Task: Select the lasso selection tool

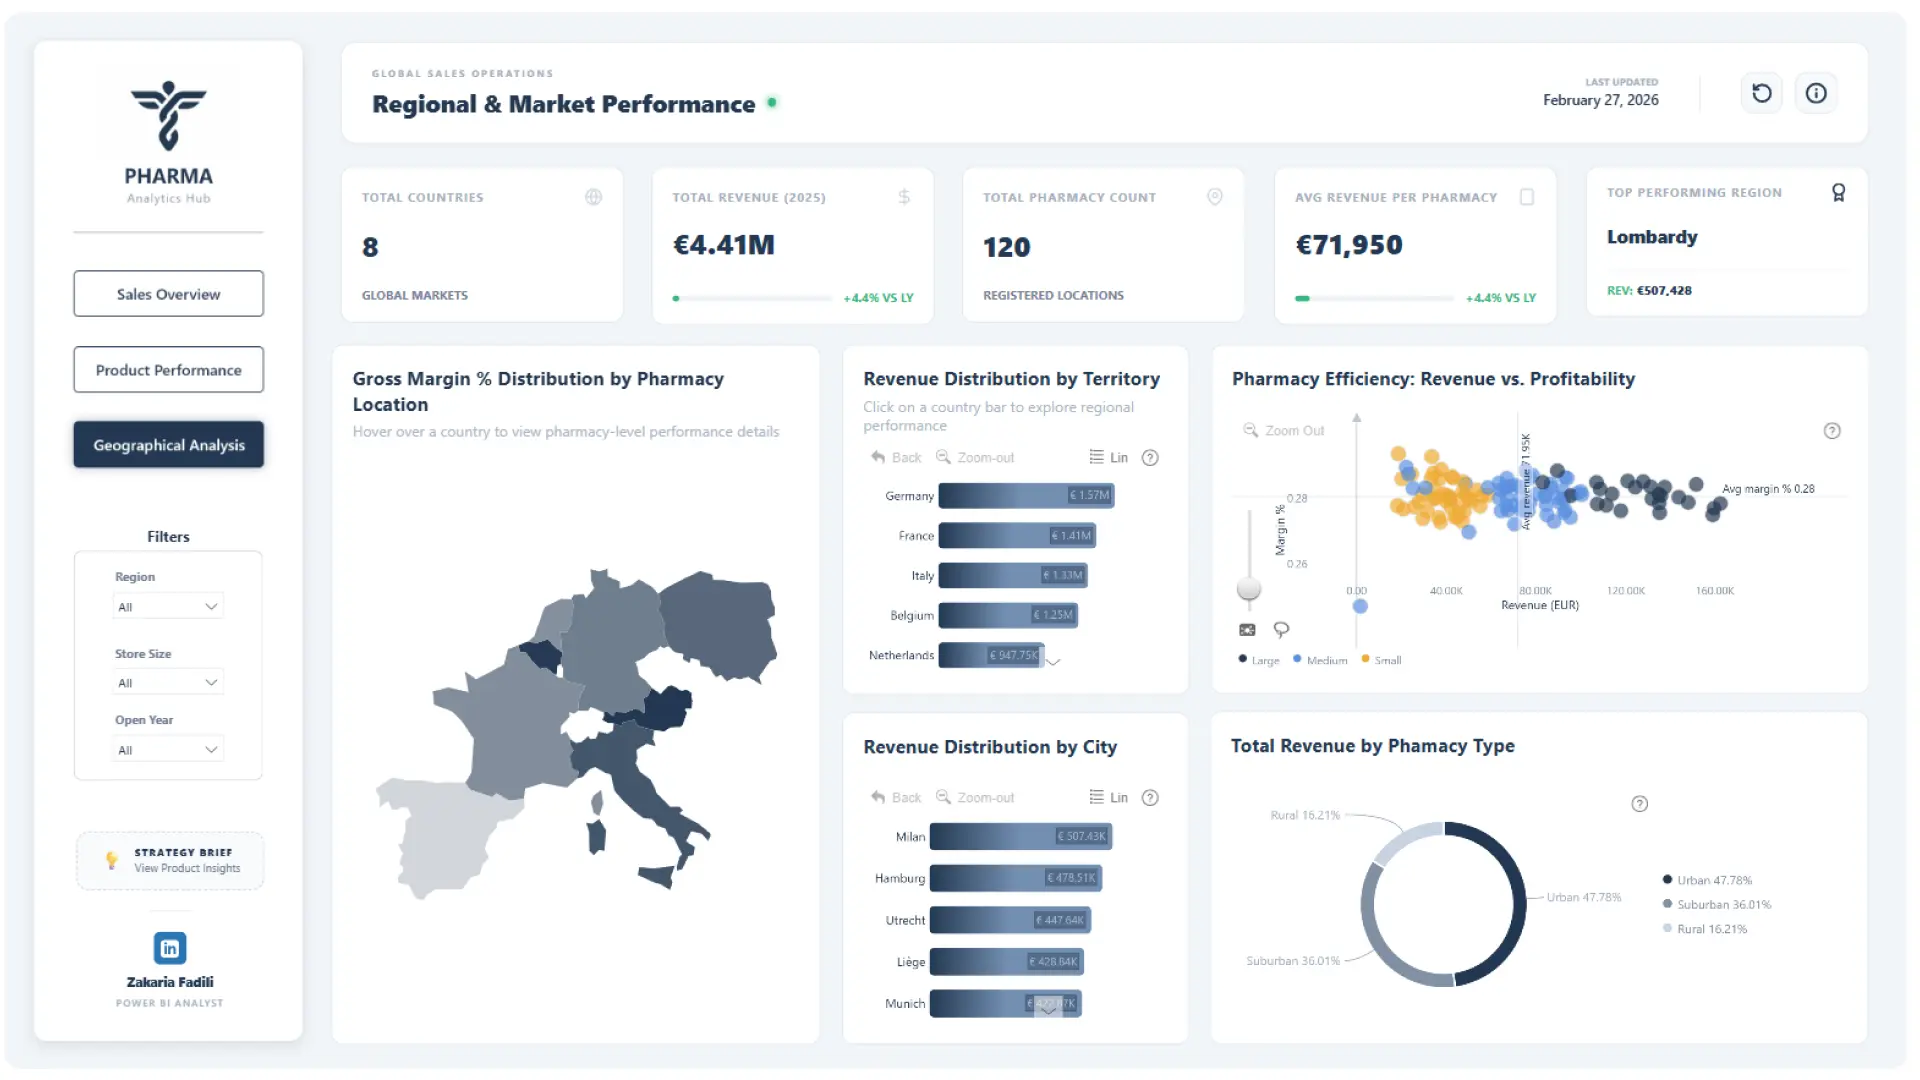Action: pyautogui.click(x=1281, y=629)
